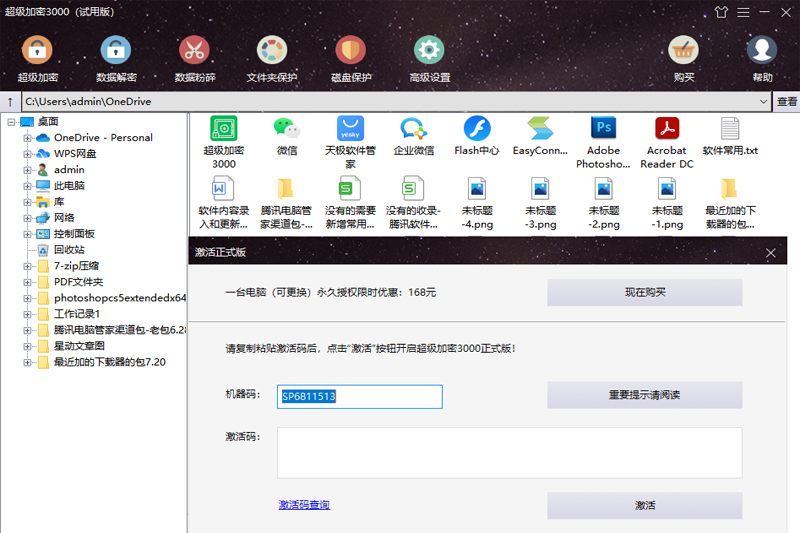Expand the WPS网盘 tree node

[28, 154]
